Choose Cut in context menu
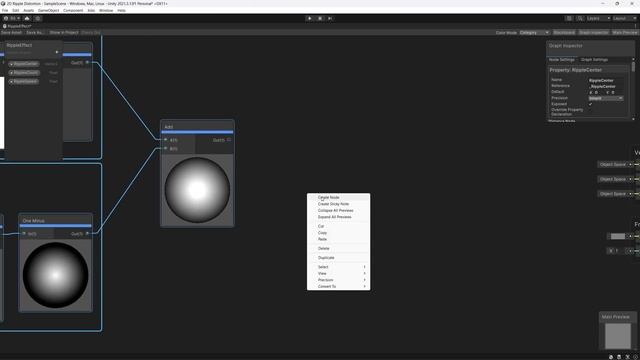This screenshot has width=640, height=360. [338, 226]
